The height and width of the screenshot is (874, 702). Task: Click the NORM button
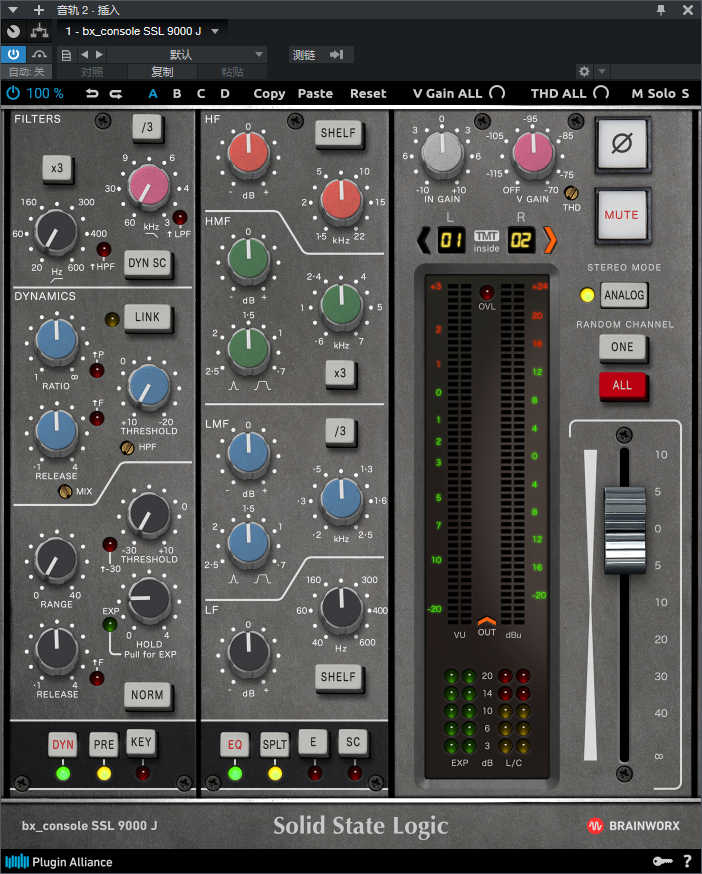pyautogui.click(x=147, y=695)
